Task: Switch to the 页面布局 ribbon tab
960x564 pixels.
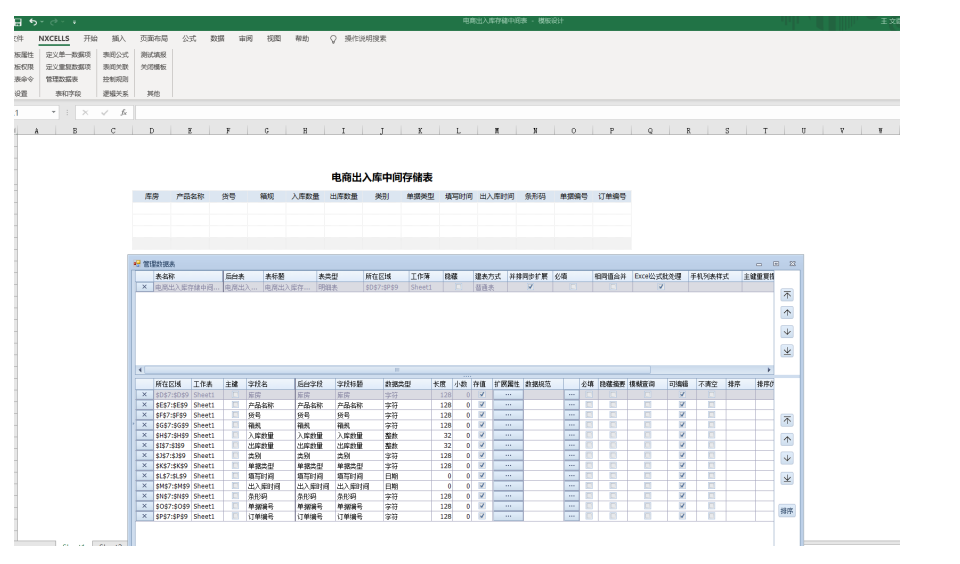Action: coord(154,38)
